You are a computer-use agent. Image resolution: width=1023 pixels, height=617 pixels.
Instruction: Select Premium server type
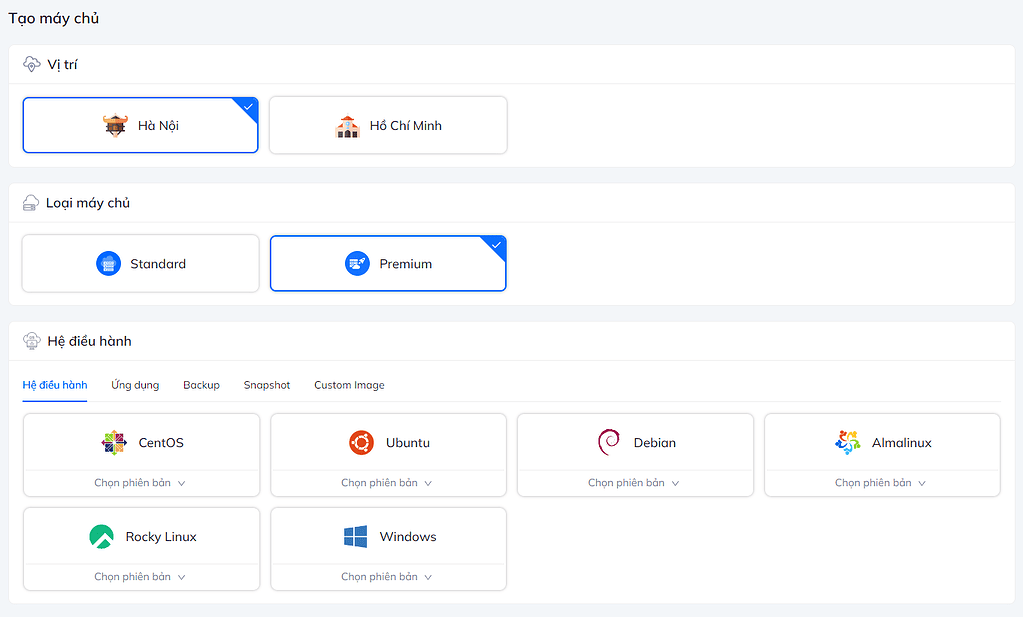click(388, 263)
